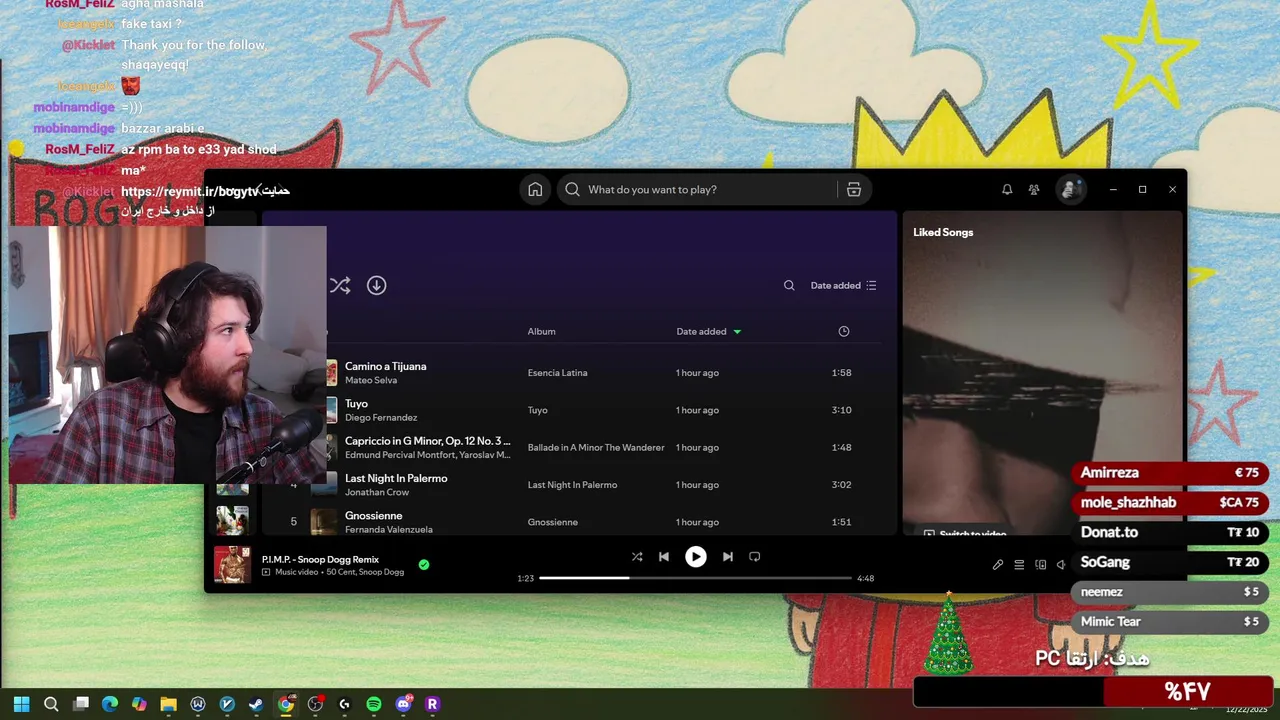Image resolution: width=1280 pixels, height=720 pixels.
Task: Select the track Gnossienne
Action: (373, 516)
